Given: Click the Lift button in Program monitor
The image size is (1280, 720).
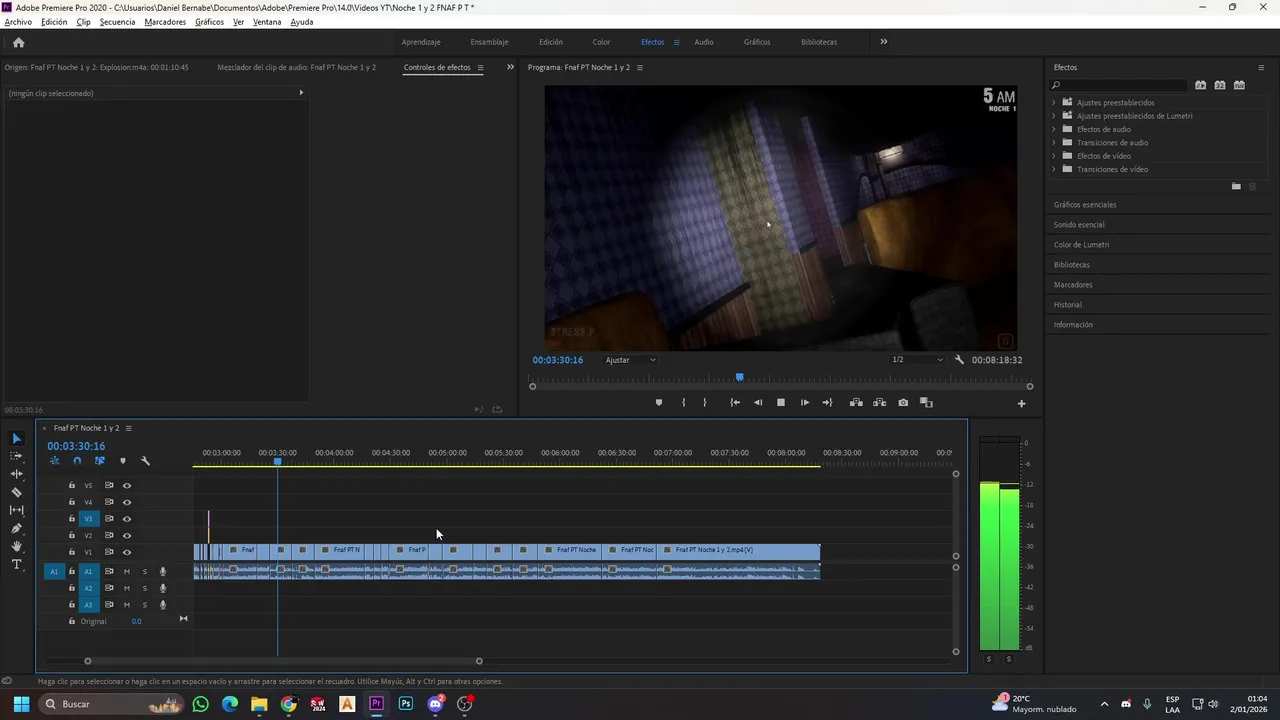Looking at the screenshot, I should 856,403.
